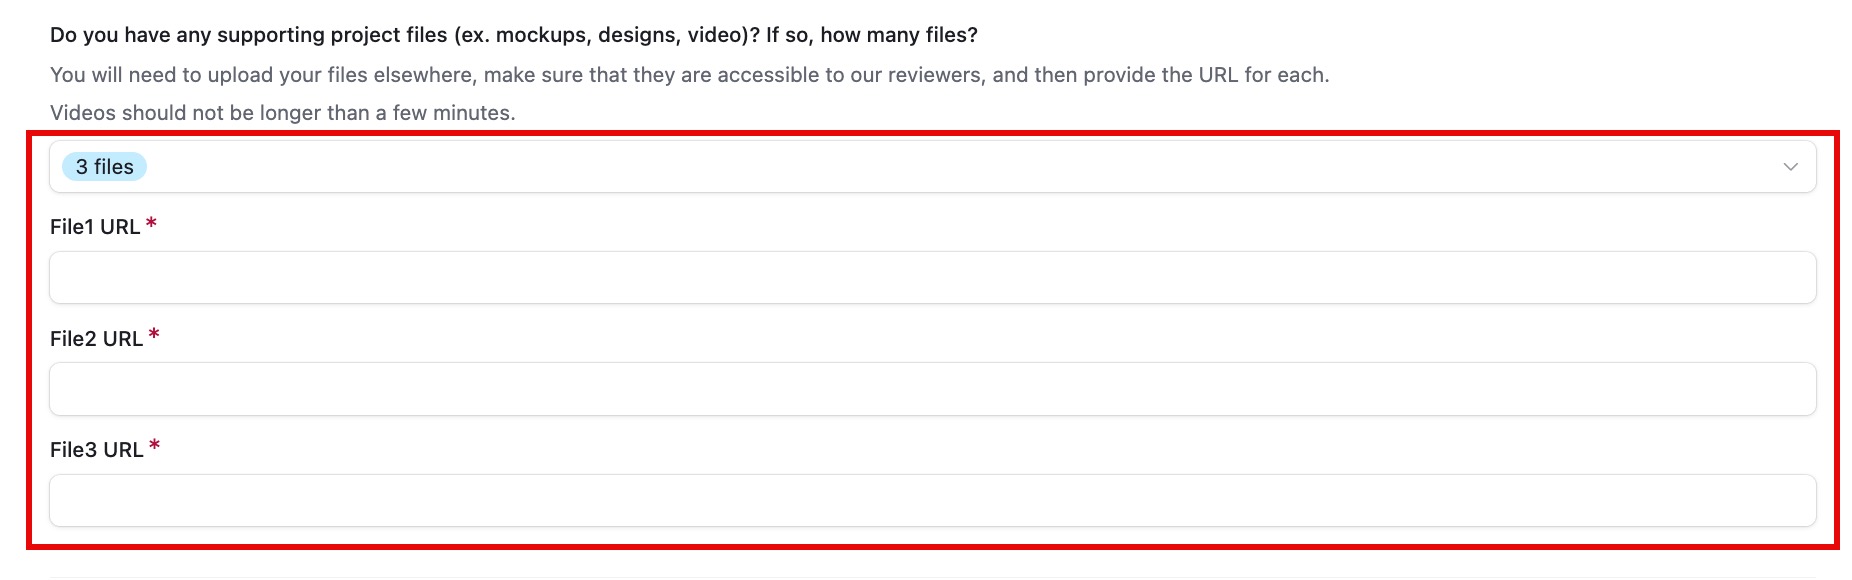
Task: Click the File3 URL label
Action: click(97, 450)
